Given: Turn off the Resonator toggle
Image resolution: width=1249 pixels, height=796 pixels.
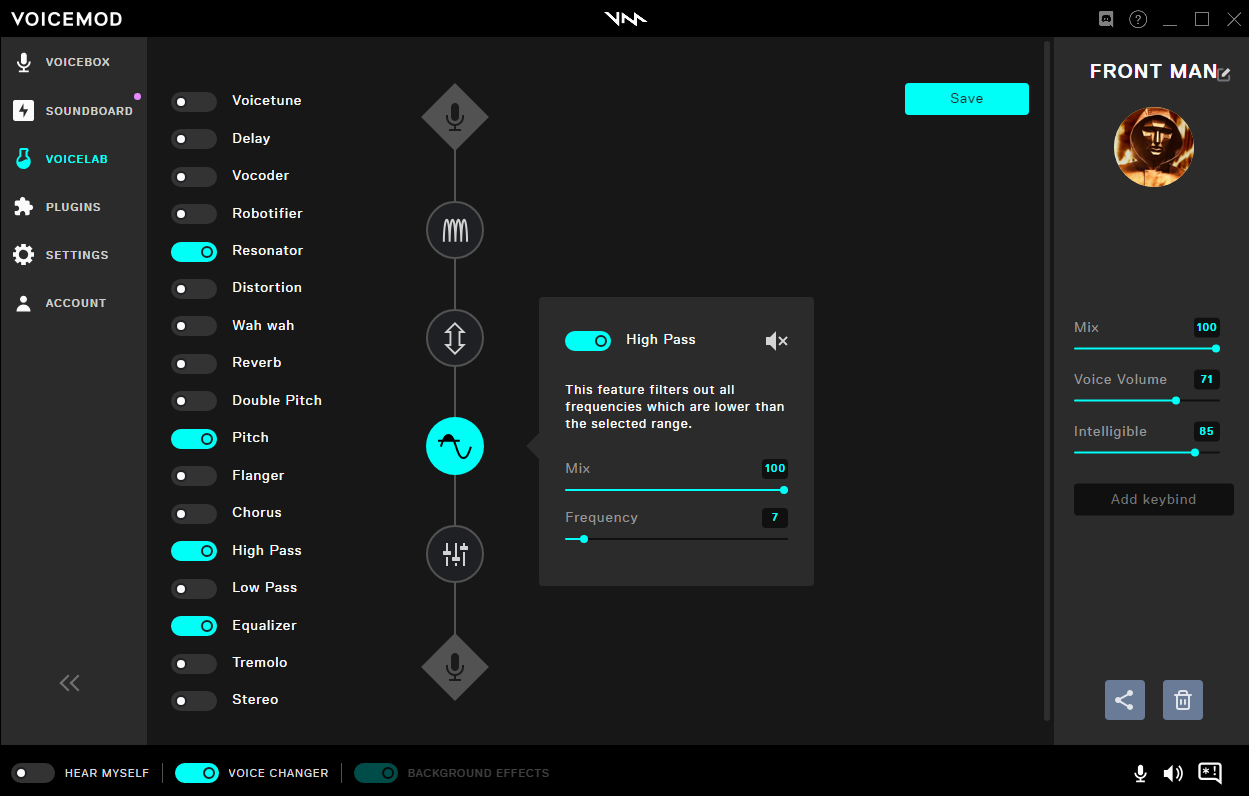Looking at the screenshot, I should (194, 251).
